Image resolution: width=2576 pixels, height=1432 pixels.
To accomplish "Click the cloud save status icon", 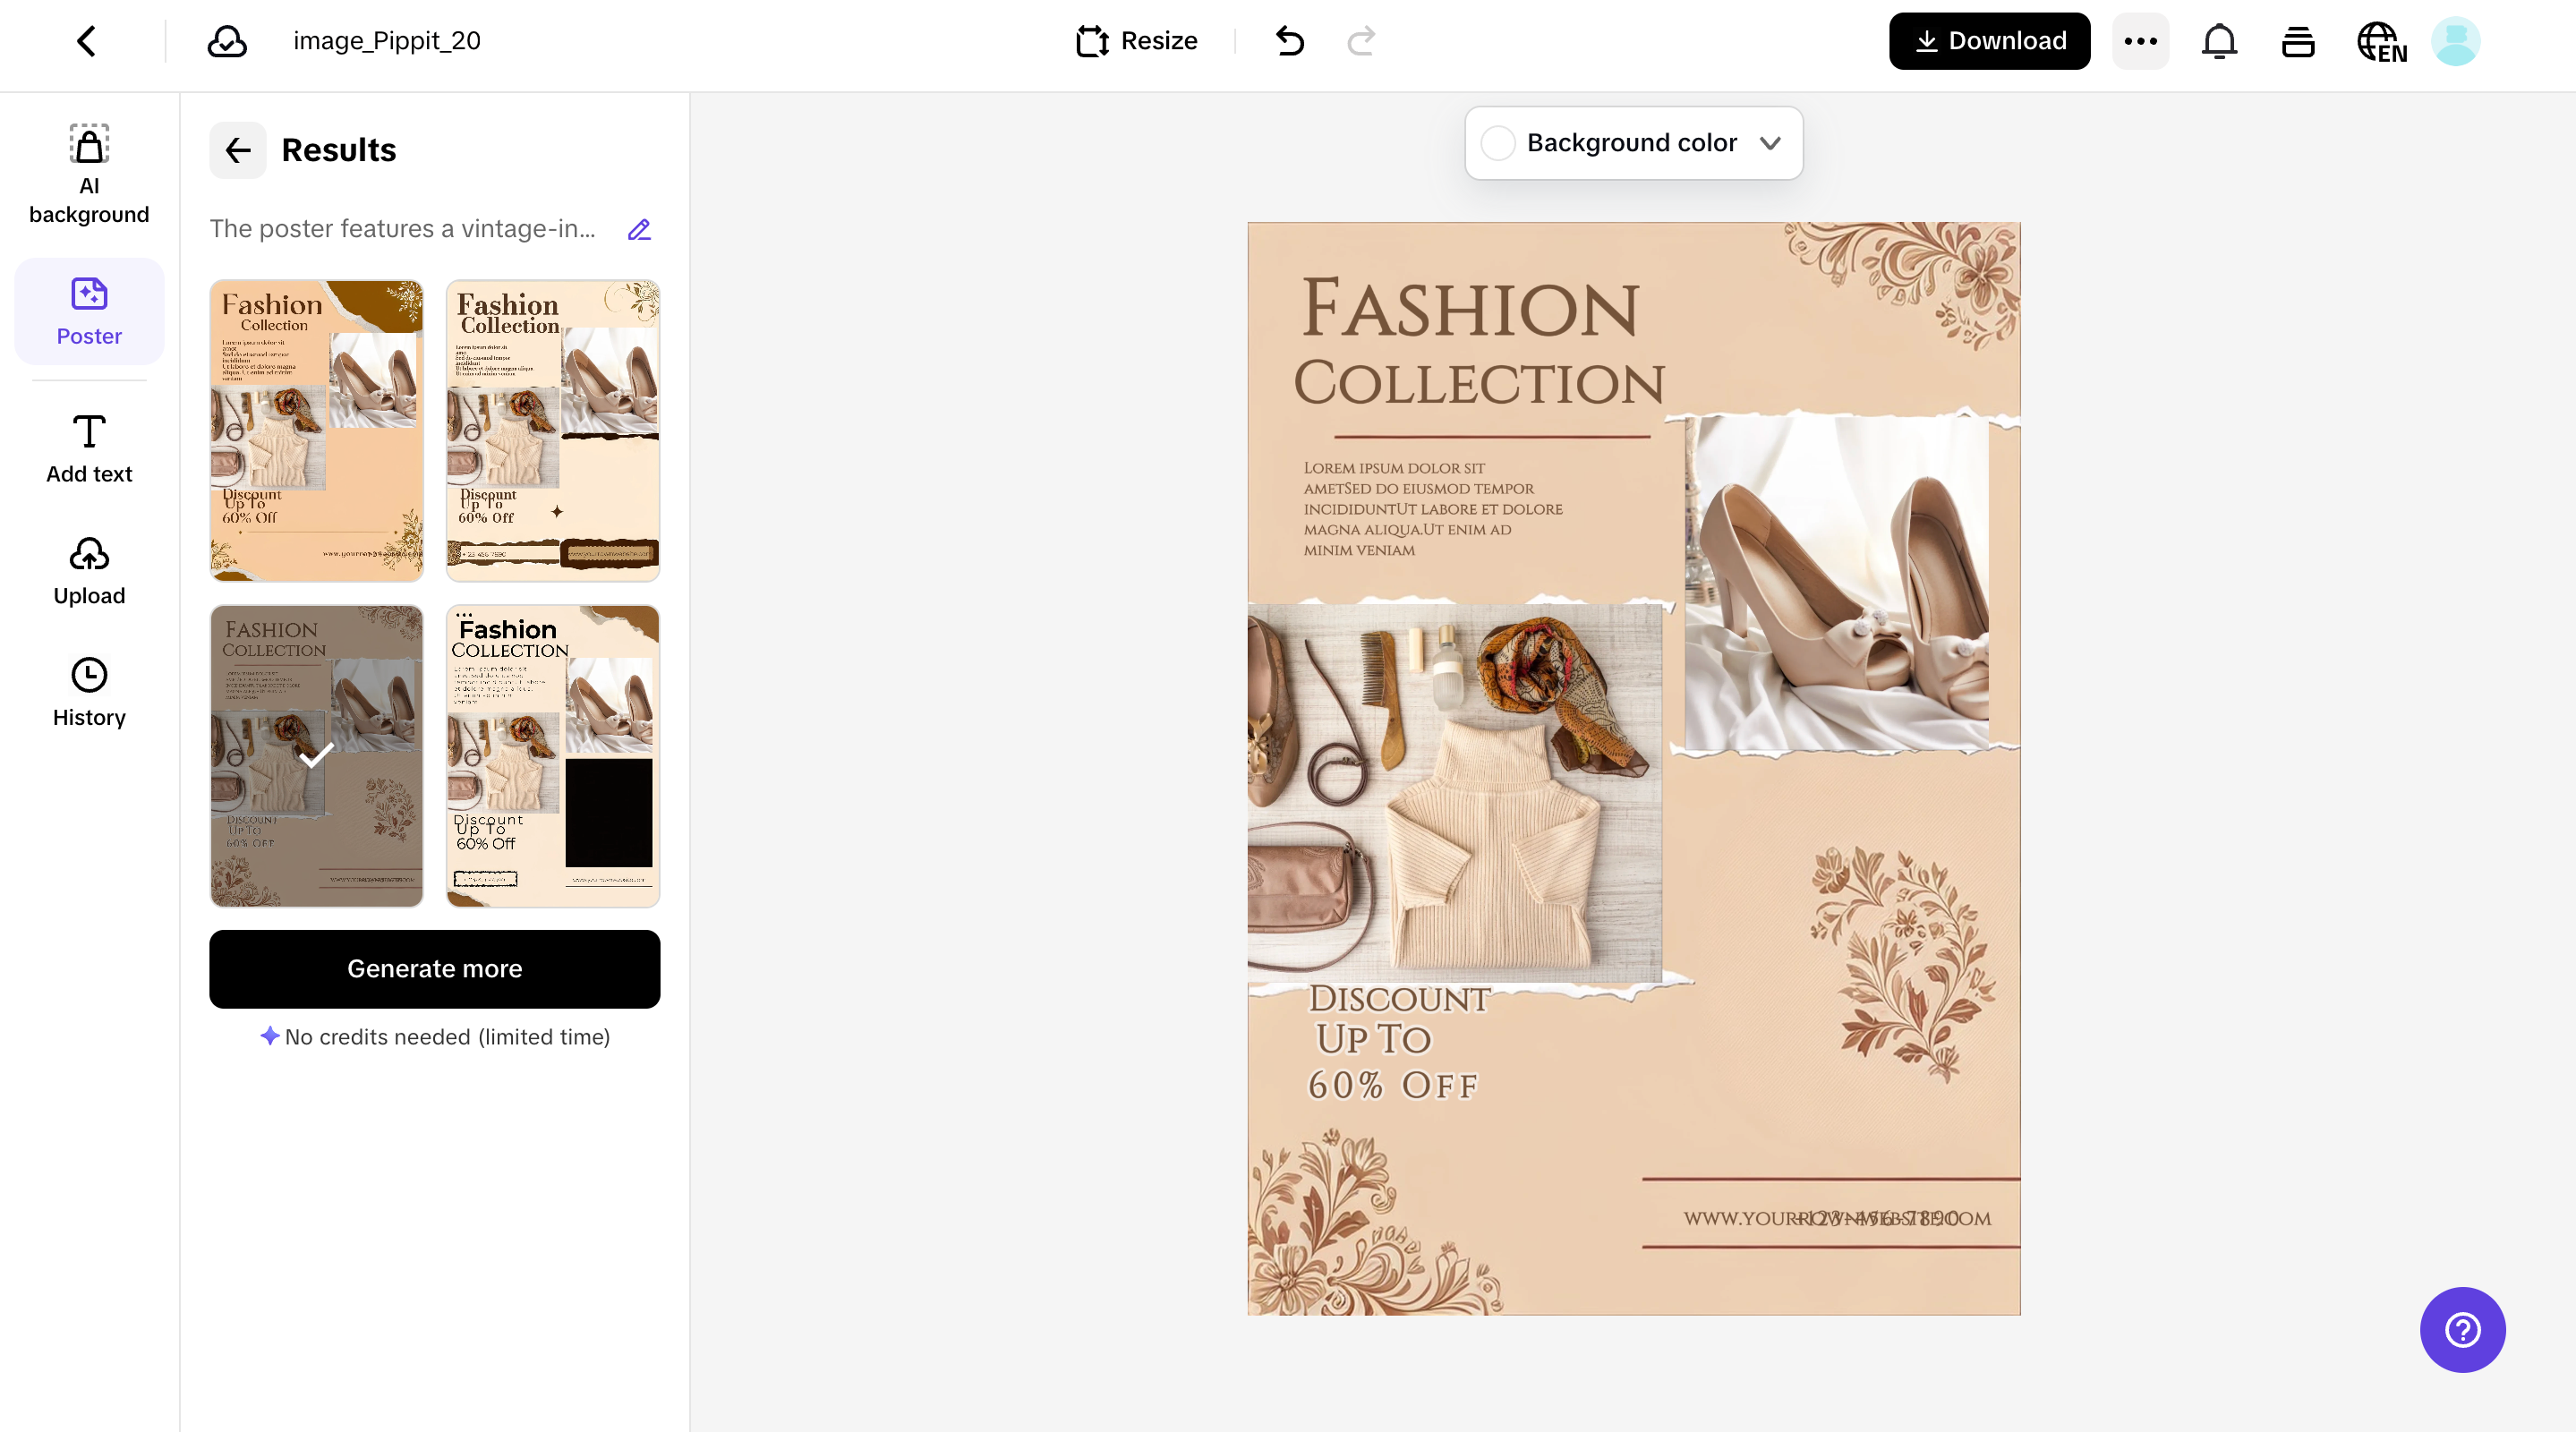I will [x=227, y=41].
